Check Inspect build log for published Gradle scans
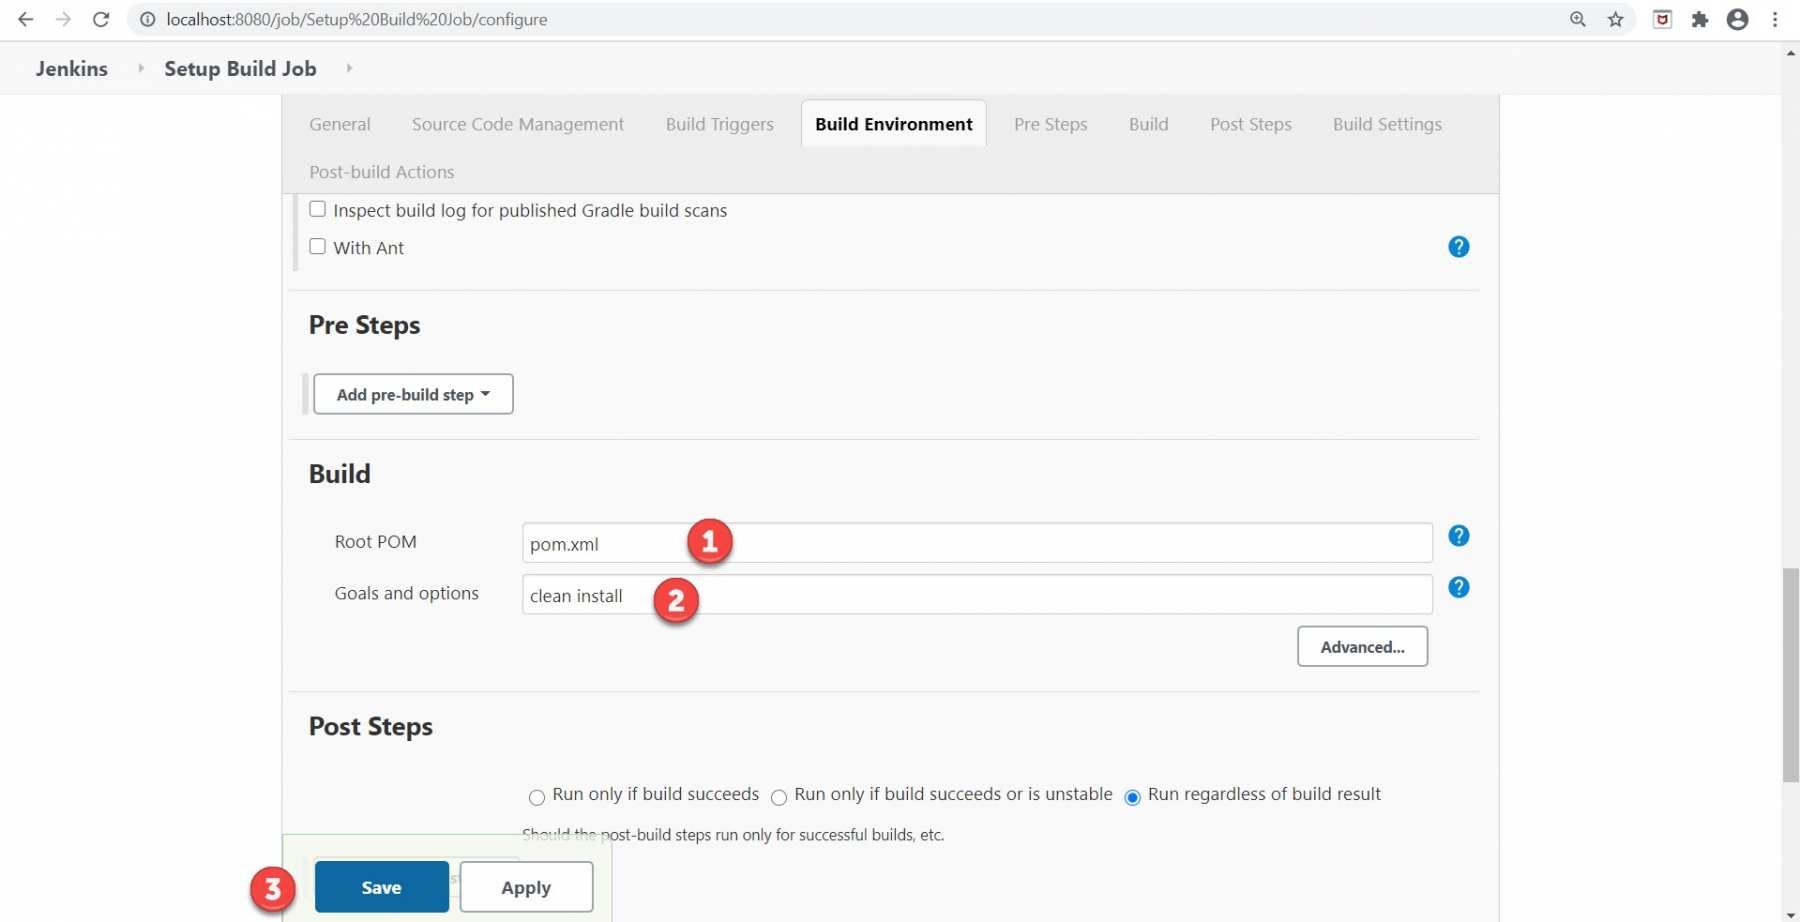The height and width of the screenshot is (922, 1800). click(x=317, y=208)
